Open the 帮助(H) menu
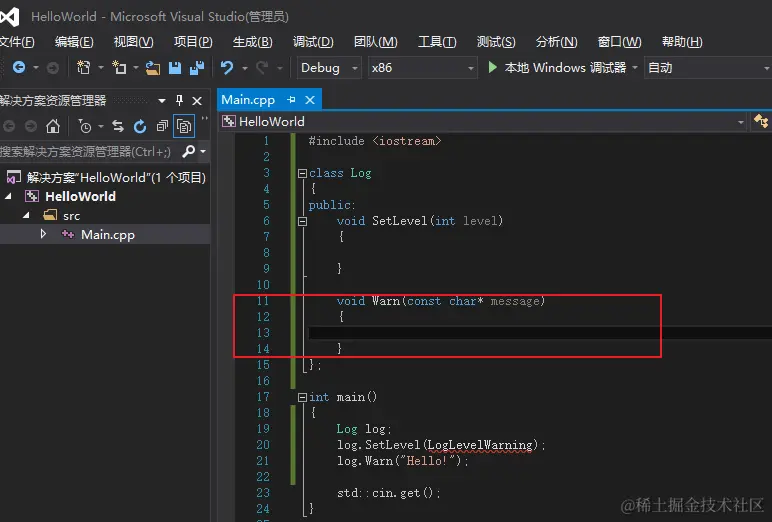This screenshot has width=772, height=522. tap(682, 42)
